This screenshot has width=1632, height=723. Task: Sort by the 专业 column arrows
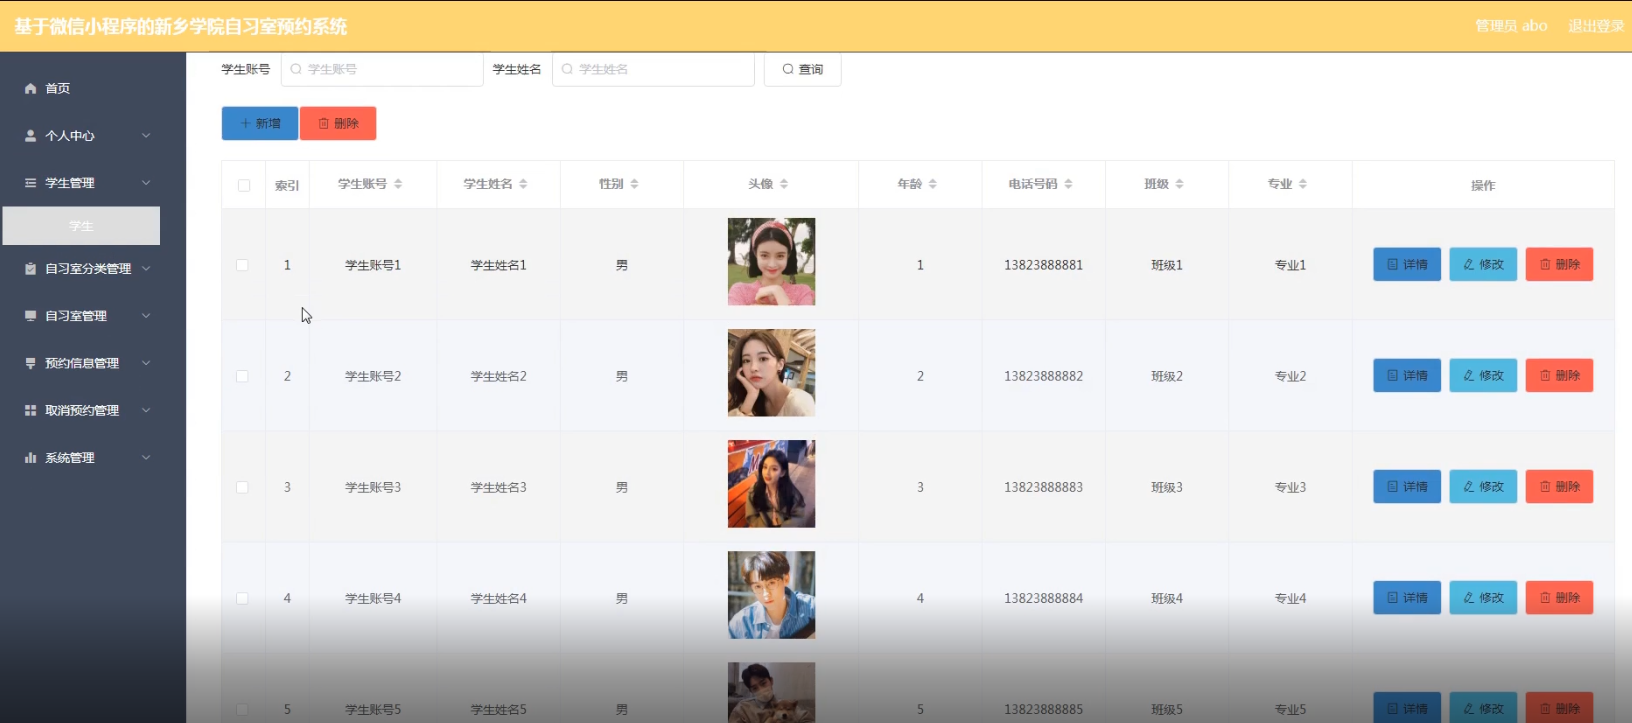(1303, 184)
